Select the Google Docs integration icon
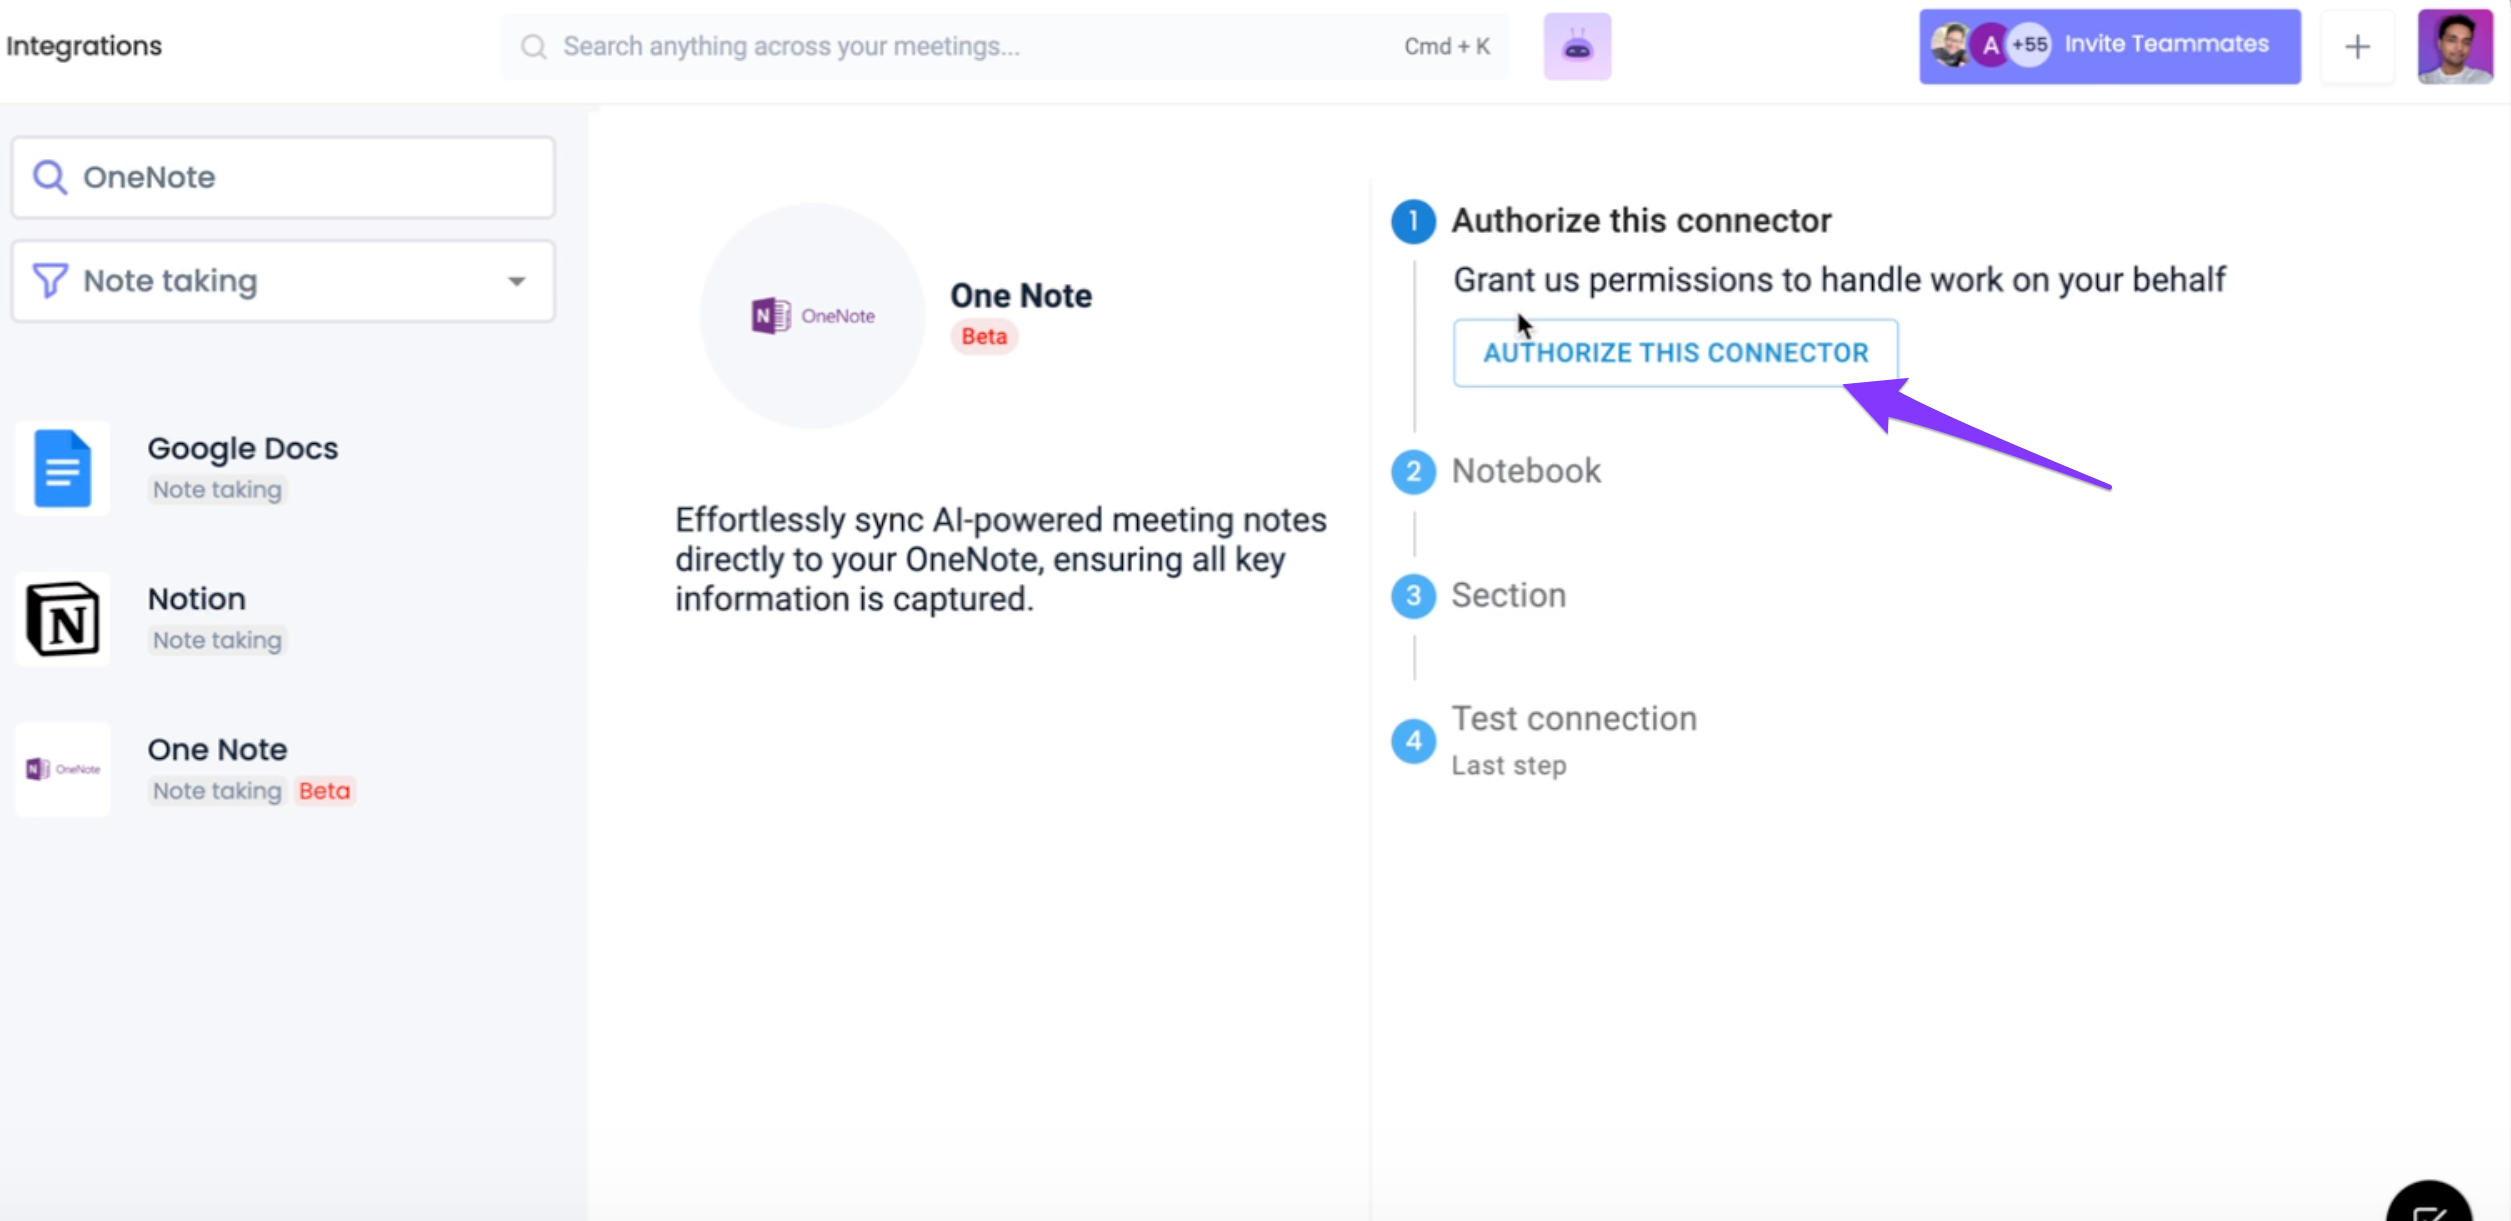Screen dimensions: 2511x1221 [x=61, y=468]
